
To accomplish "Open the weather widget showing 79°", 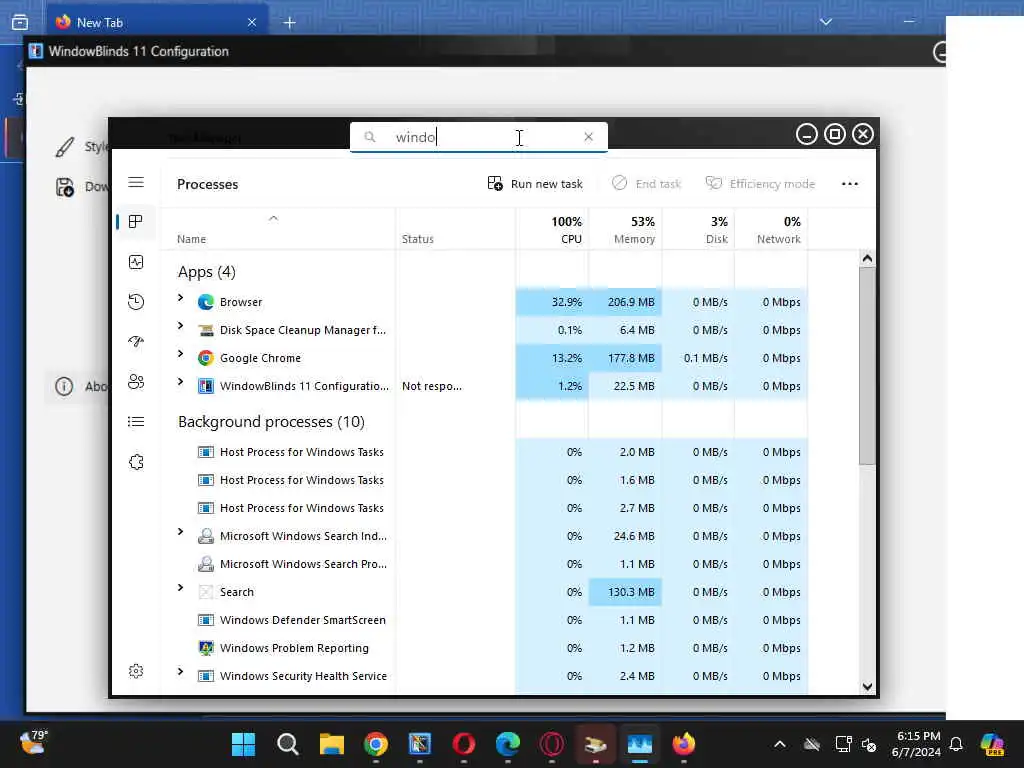I will pyautogui.click(x=33, y=743).
